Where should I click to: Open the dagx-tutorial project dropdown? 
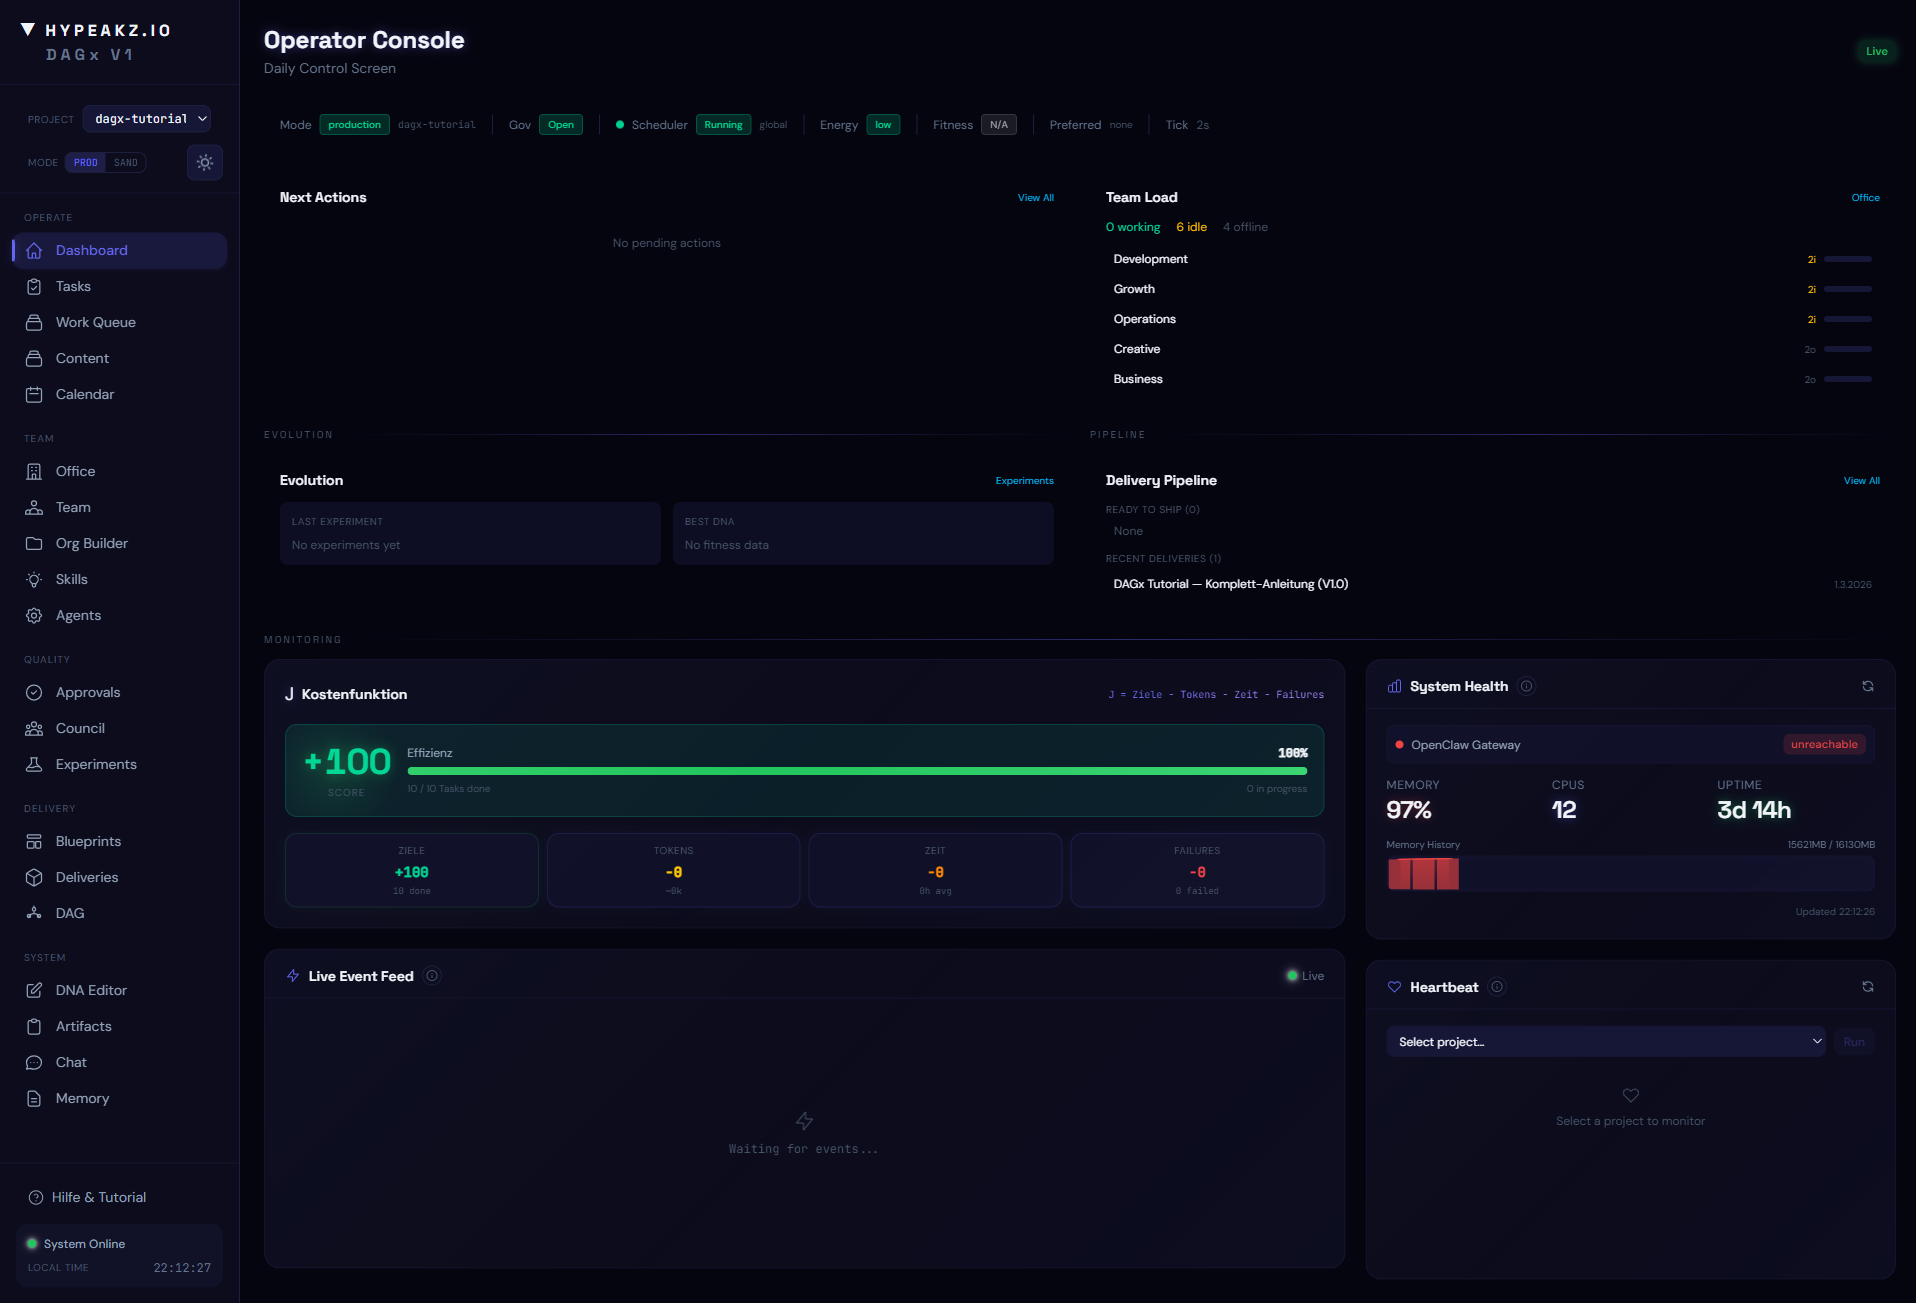click(x=146, y=118)
